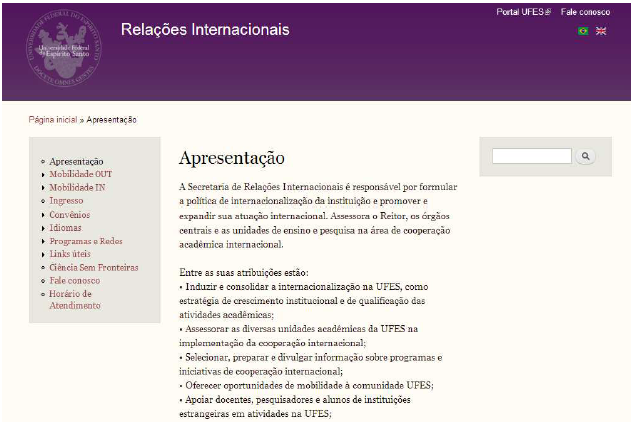Select Apresentação in the sidebar menu
This screenshot has width=634, height=422.
[76, 161]
